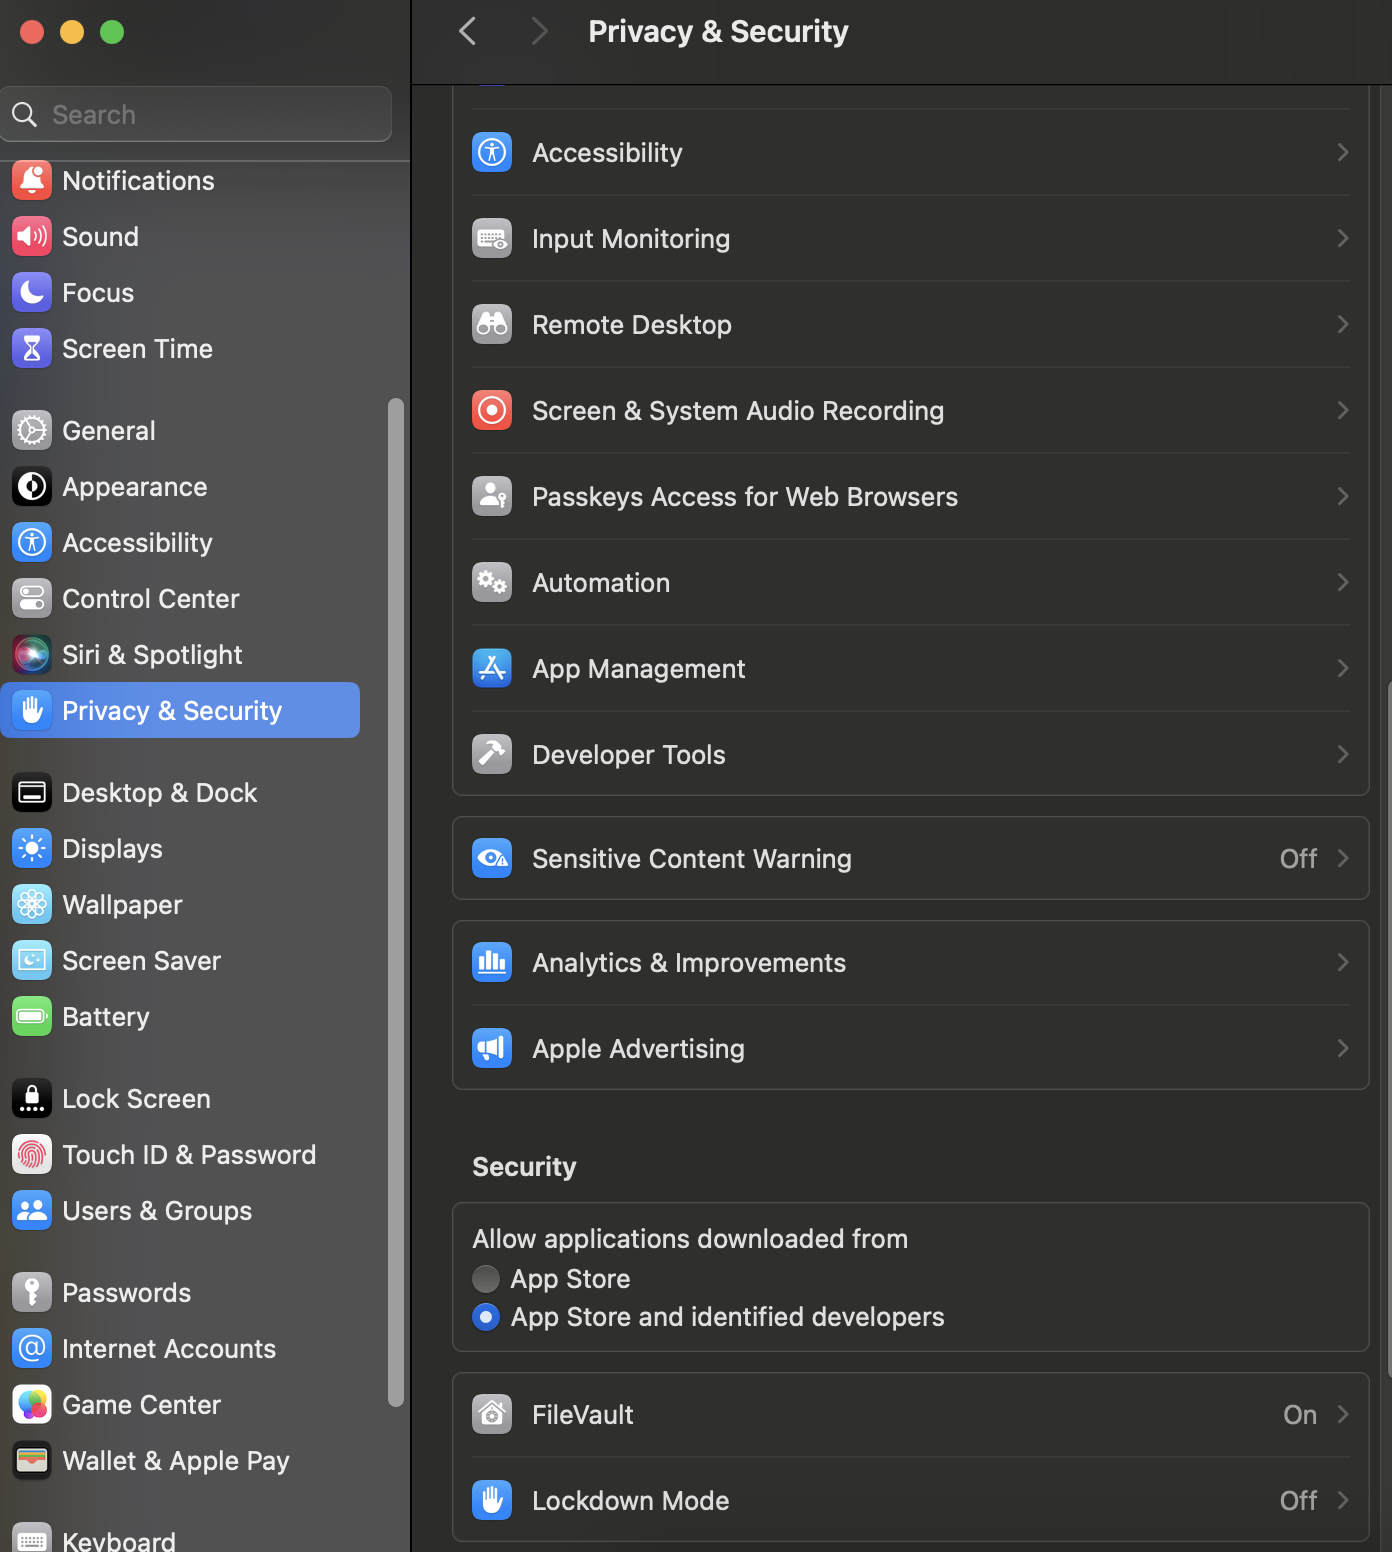This screenshot has width=1392, height=1552.
Task: Open the Touch ID & Password section
Action: [x=189, y=1154]
